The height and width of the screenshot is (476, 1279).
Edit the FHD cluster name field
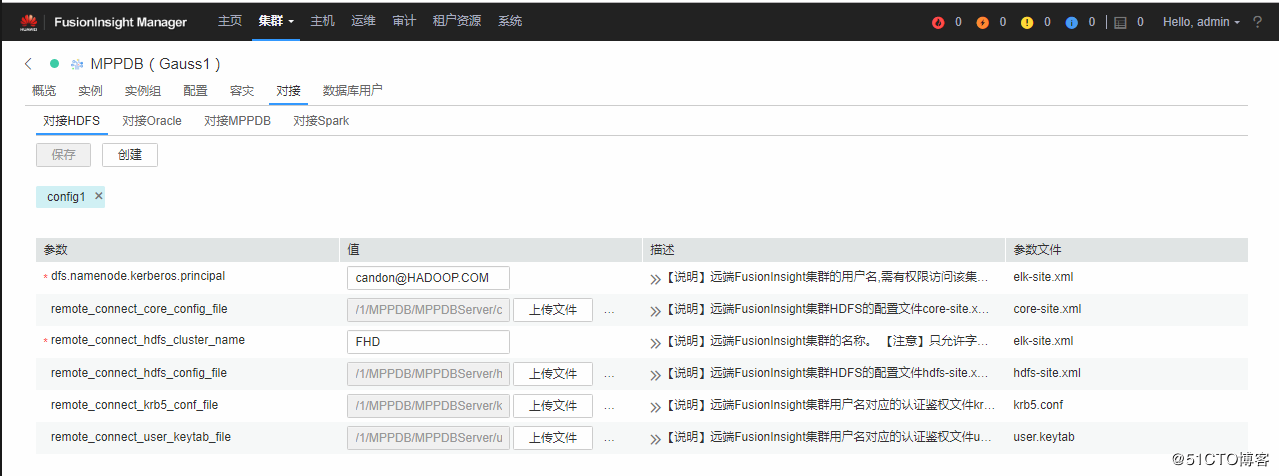coord(428,342)
